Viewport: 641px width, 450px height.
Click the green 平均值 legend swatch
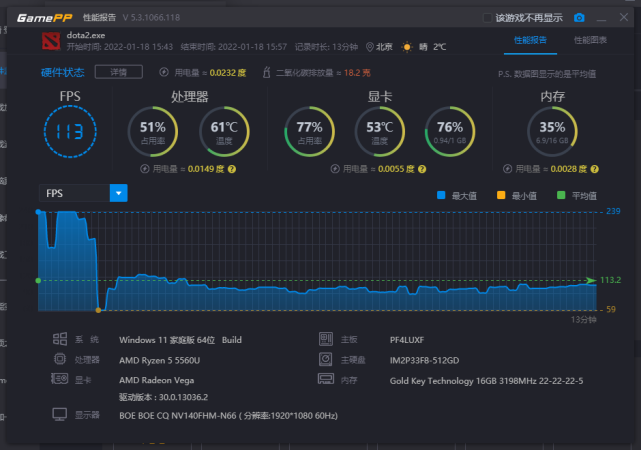tap(561, 195)
